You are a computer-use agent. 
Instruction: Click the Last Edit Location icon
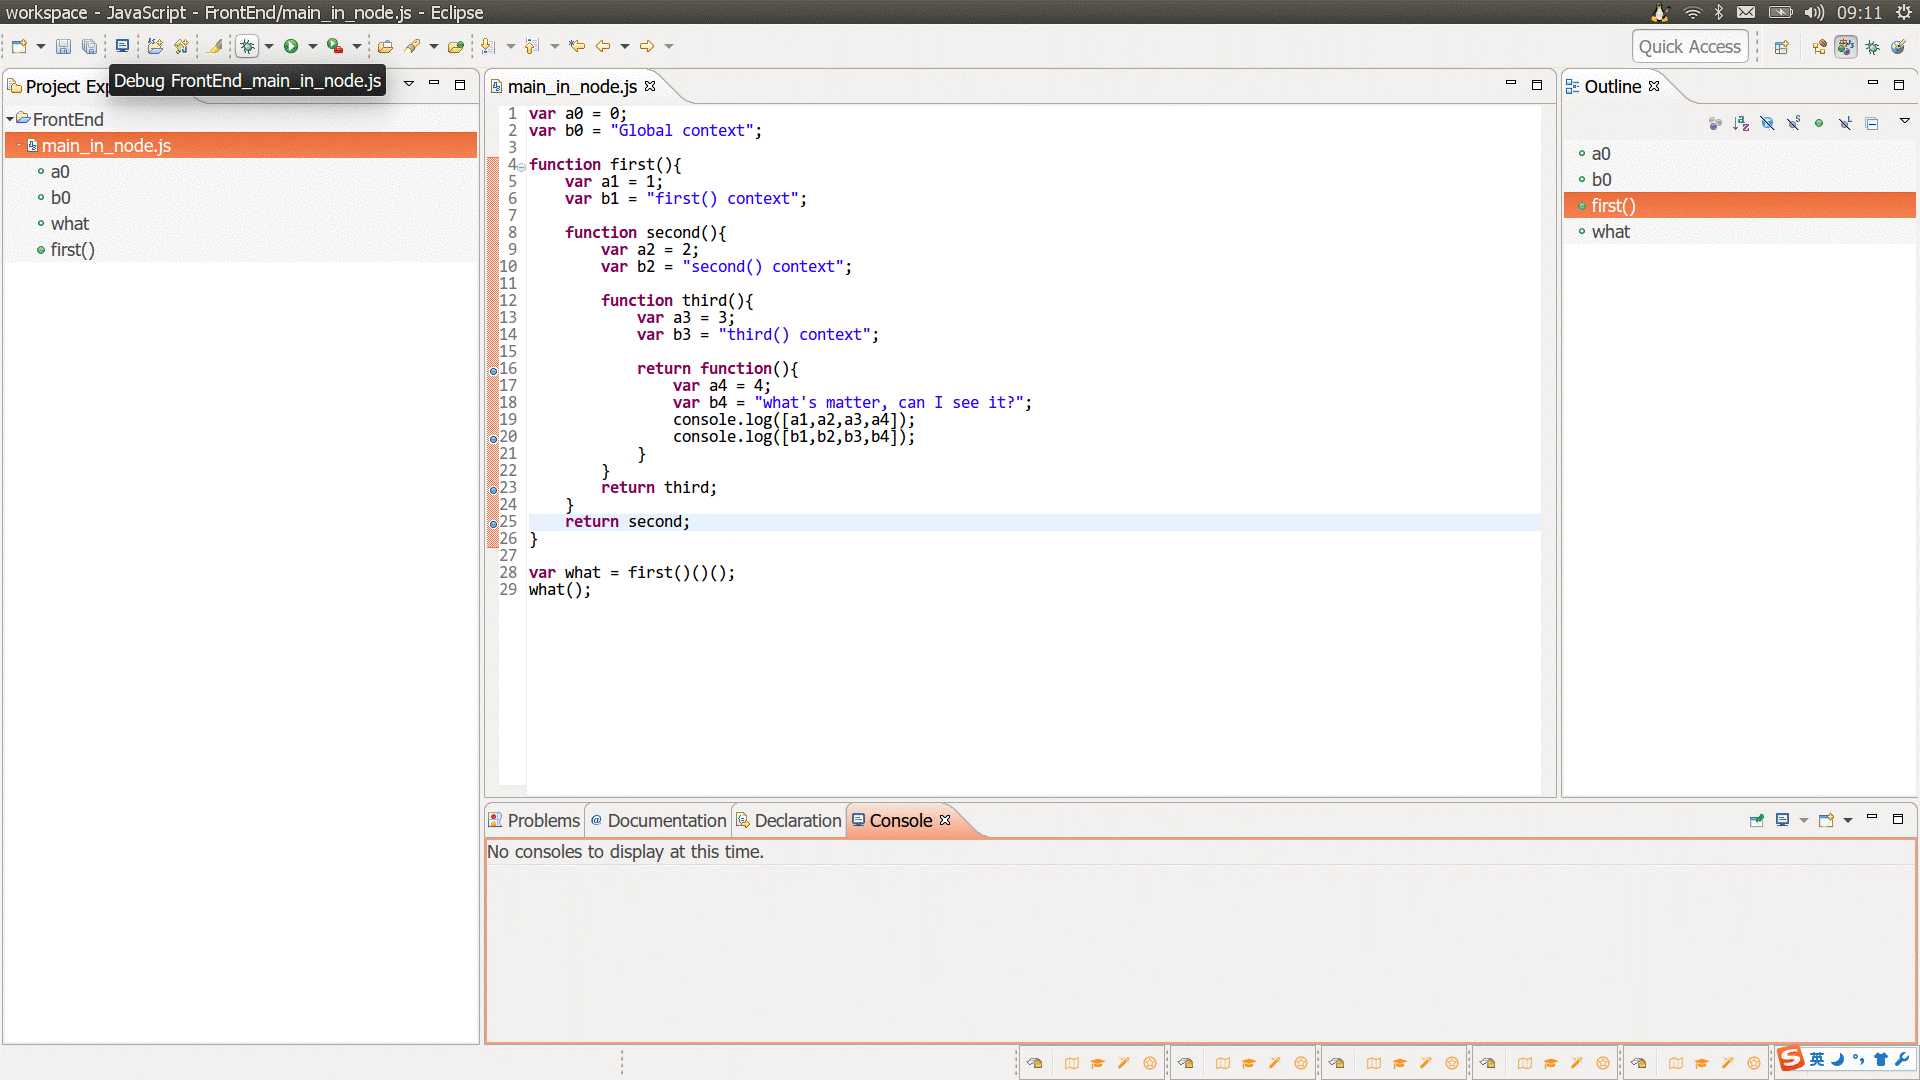(x=577, y=46)
